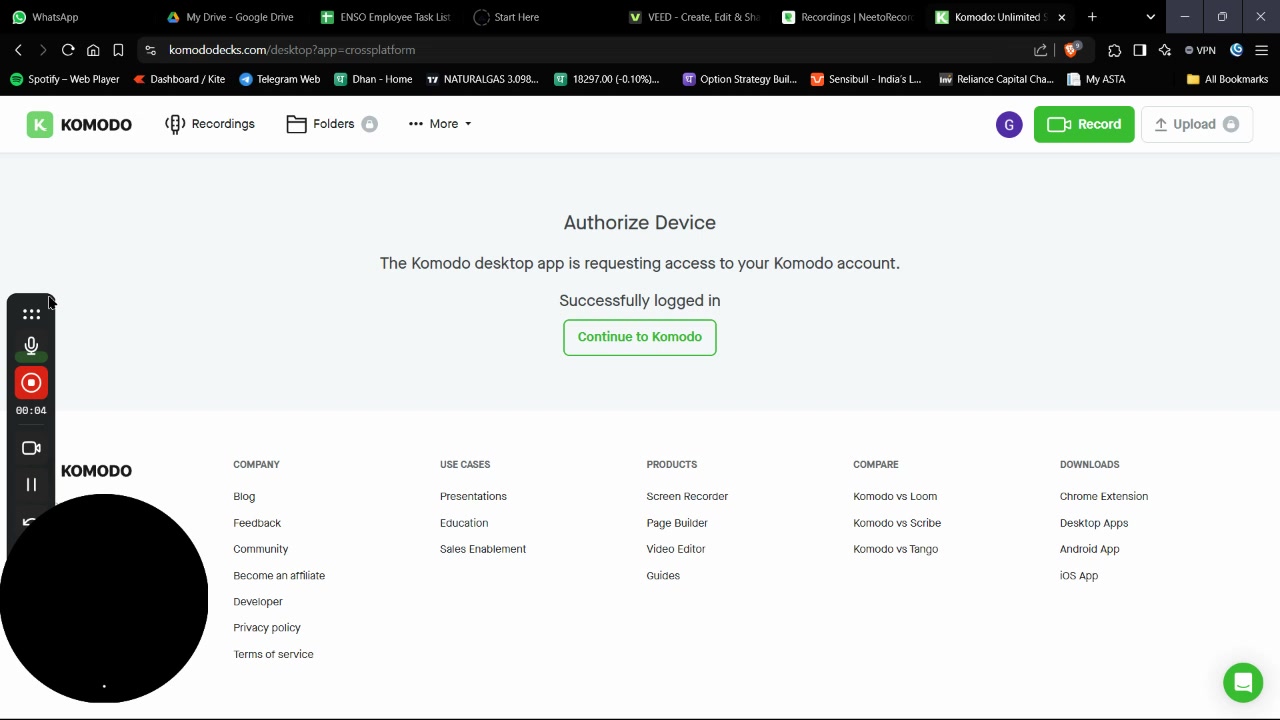The width and height of the screenshot is (1280, 720).
Task: Open Presentations use case link
Action: [x=473, y=497]
